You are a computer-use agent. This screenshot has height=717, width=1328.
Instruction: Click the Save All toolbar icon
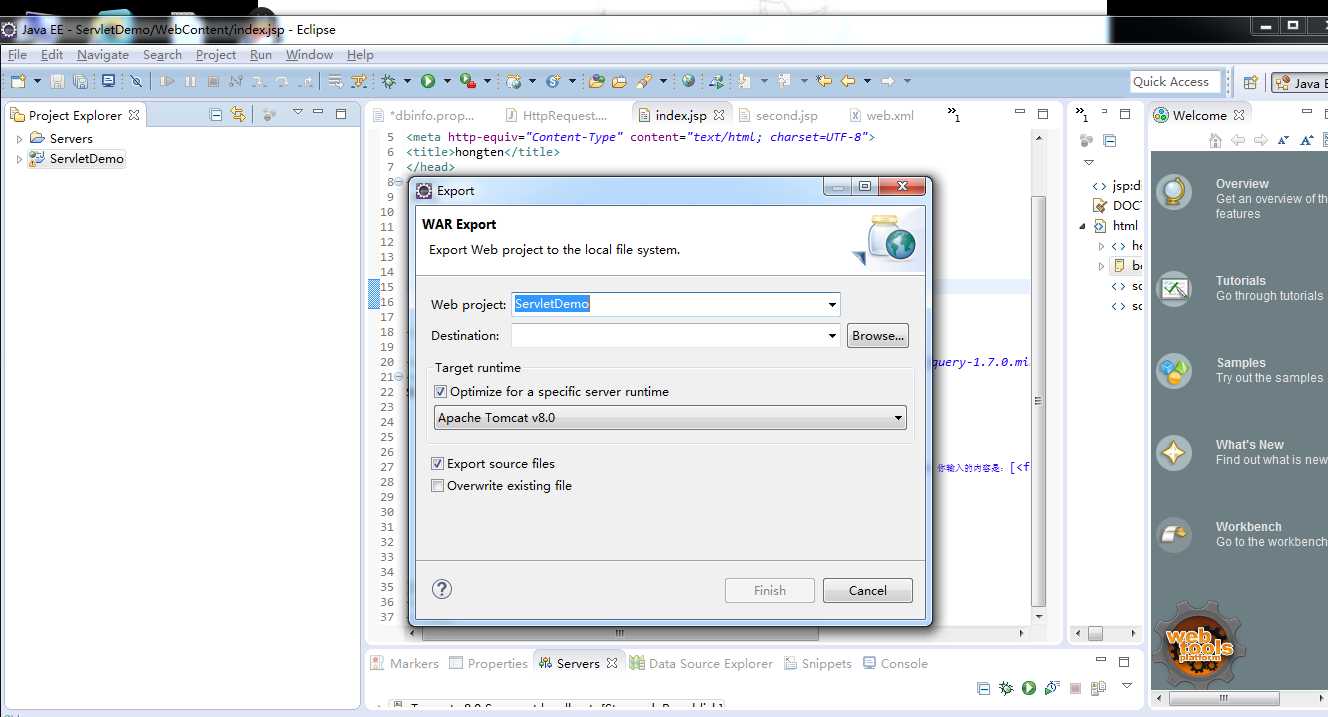coord(80,81)
